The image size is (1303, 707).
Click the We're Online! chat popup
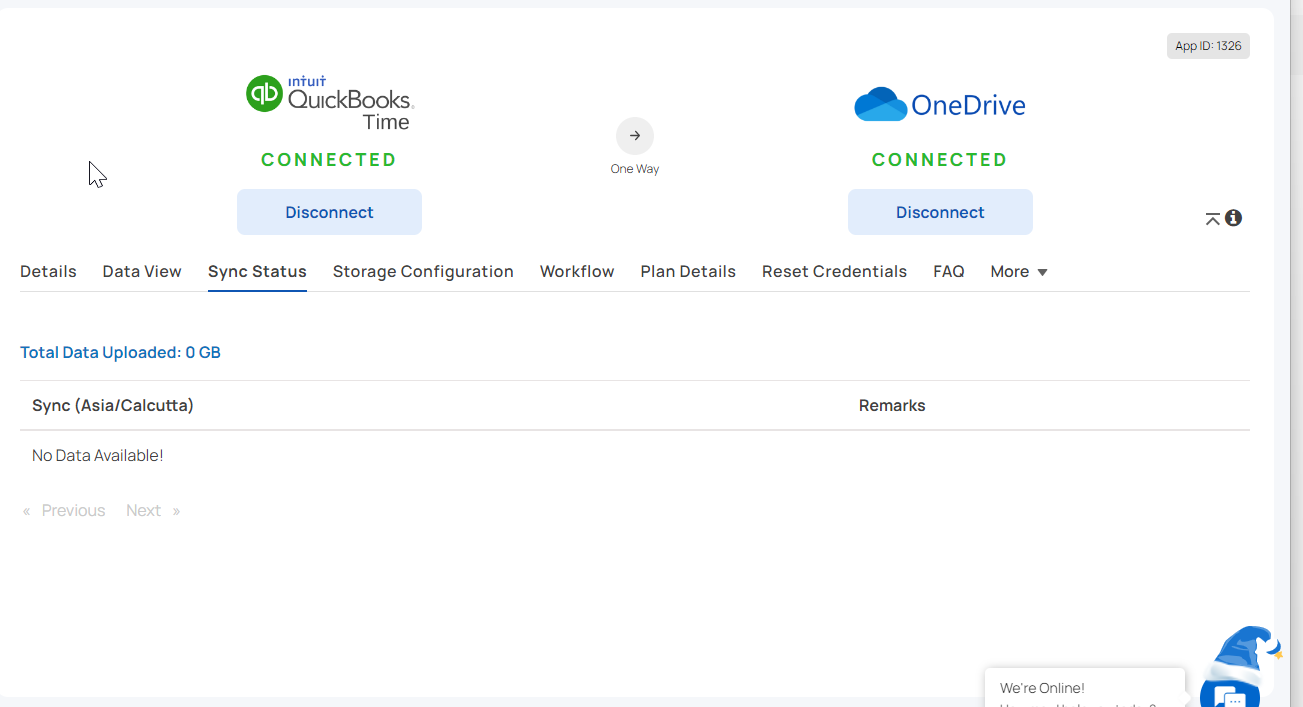[x=1085, y=688]
